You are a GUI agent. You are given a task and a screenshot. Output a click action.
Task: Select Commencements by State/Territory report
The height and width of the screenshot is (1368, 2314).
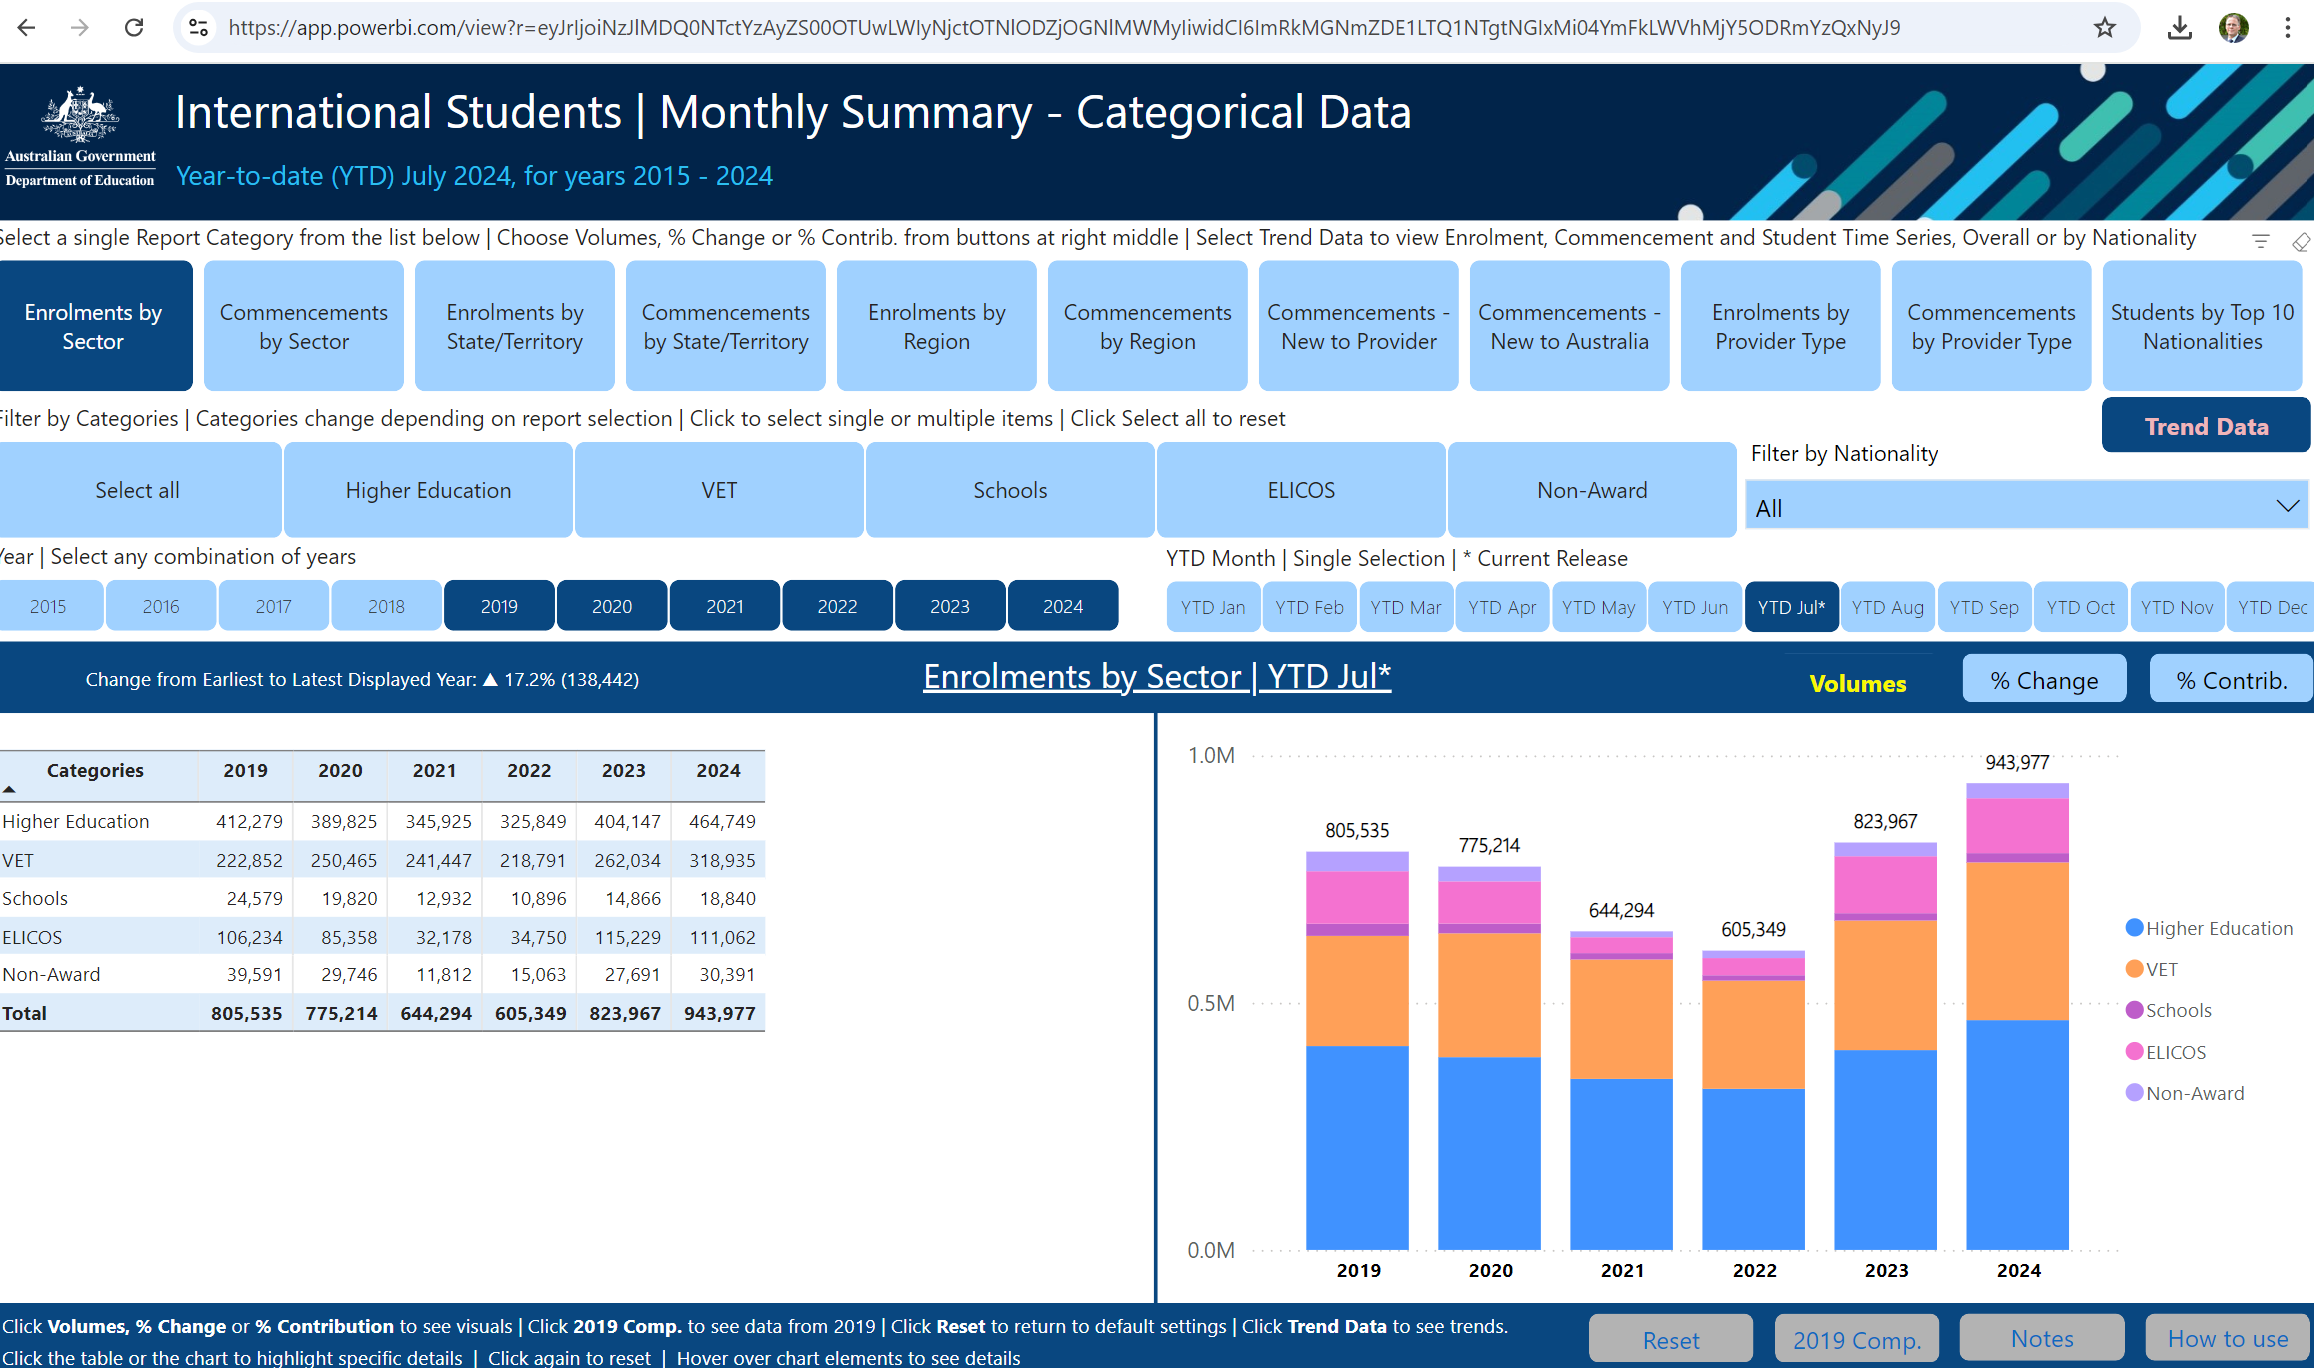click(726, 326)
